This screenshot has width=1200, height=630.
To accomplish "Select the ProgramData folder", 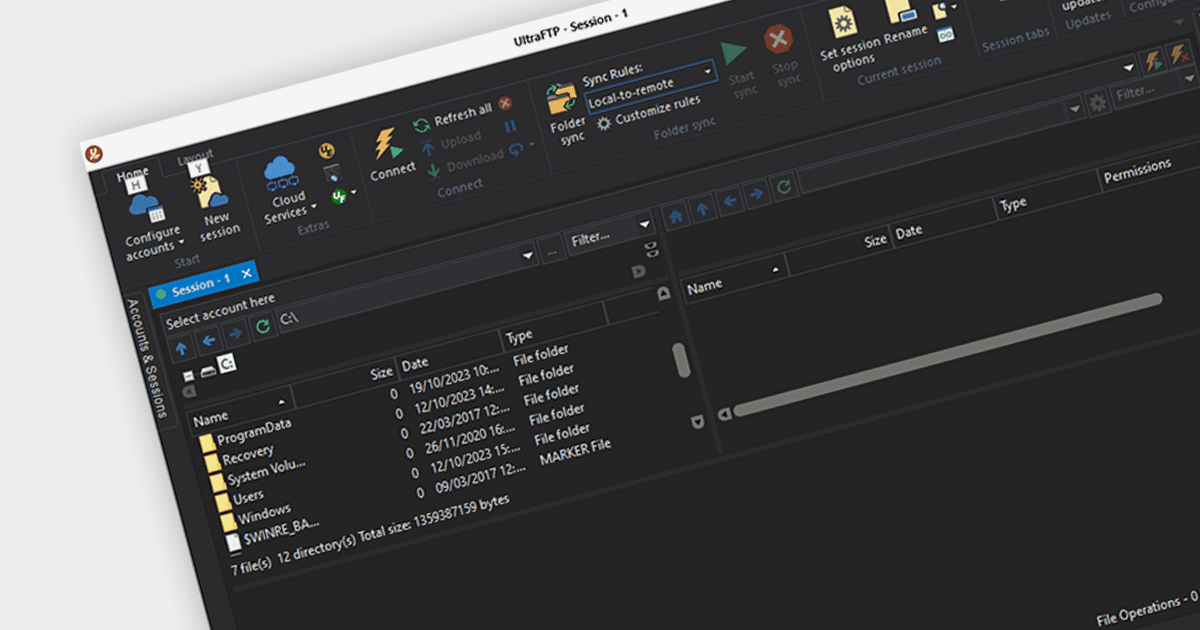I will point(245,433).
